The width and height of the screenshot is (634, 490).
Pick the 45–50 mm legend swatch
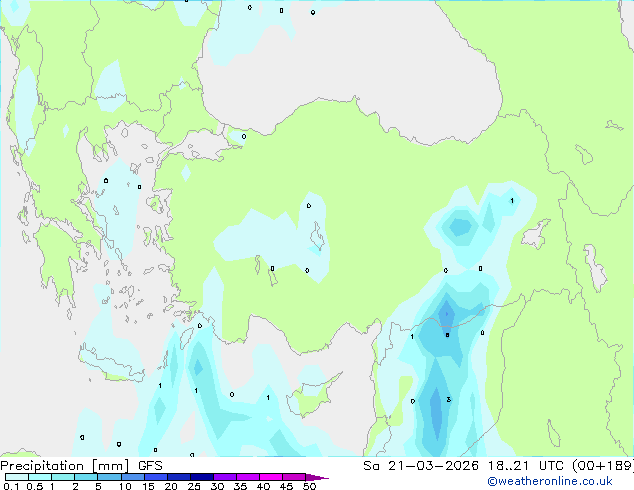[x=294, y=477]
